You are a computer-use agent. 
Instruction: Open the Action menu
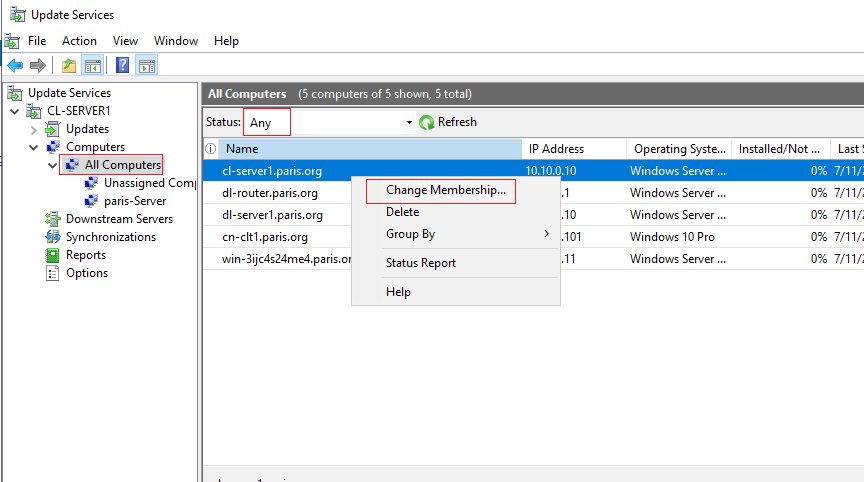point(79,41)
